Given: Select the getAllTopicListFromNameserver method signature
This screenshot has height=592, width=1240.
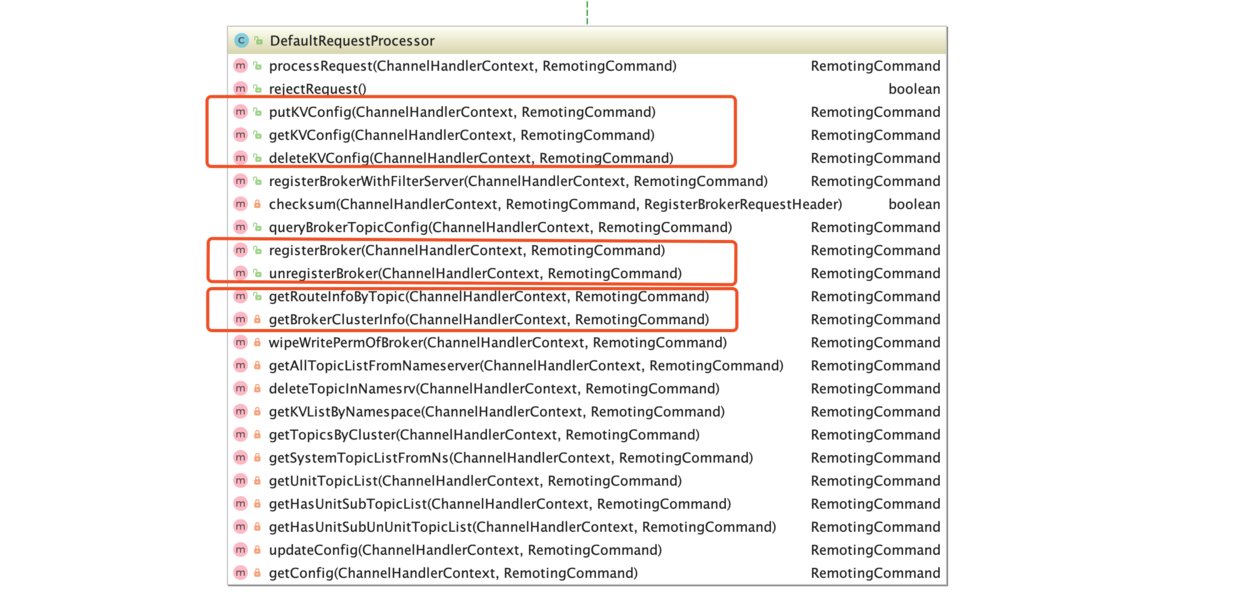Looking at the screenshot, I should 526,365.
